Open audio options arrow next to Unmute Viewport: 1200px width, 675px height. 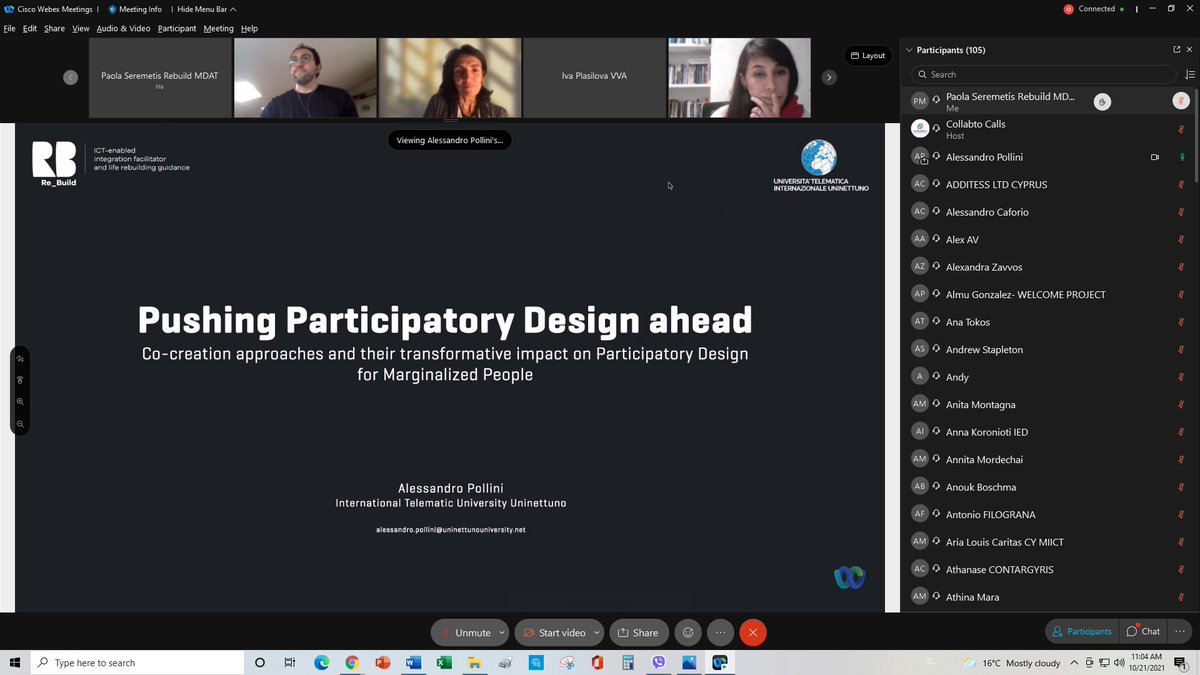[x=502, y=632]
